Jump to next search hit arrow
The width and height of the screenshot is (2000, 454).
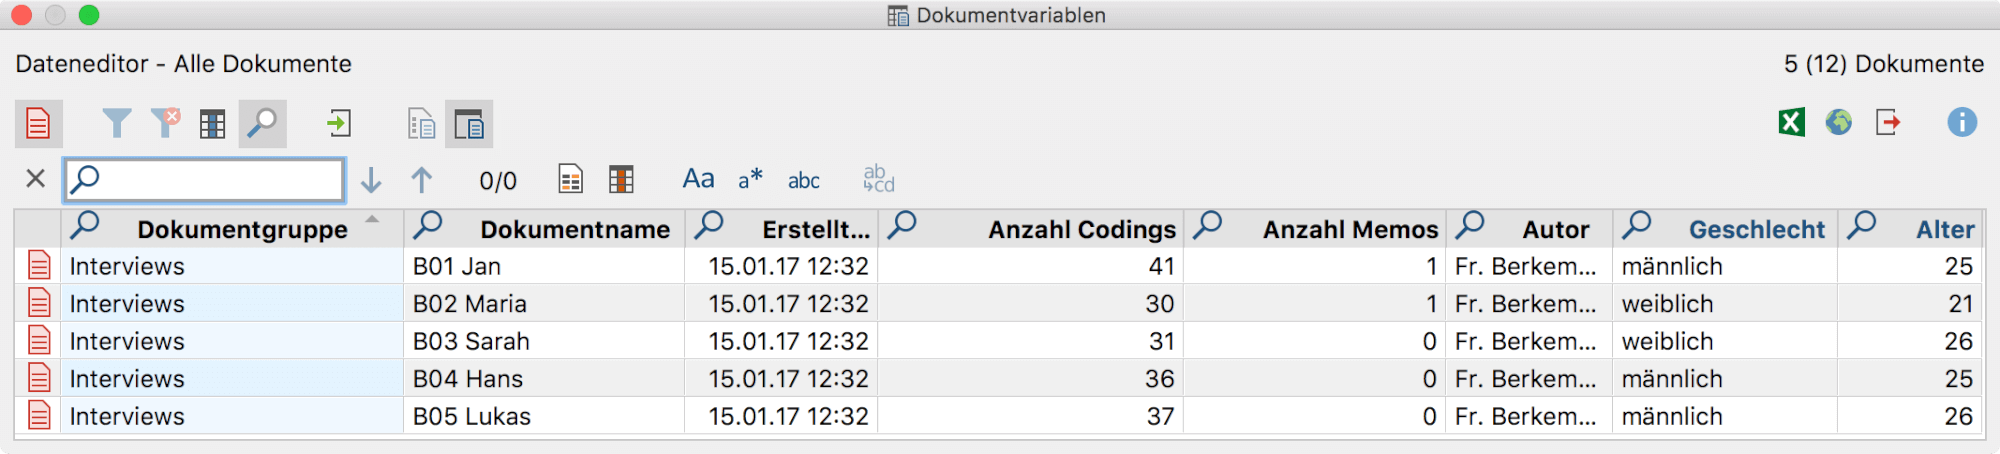pyautogui.click(x=371, y=180)
